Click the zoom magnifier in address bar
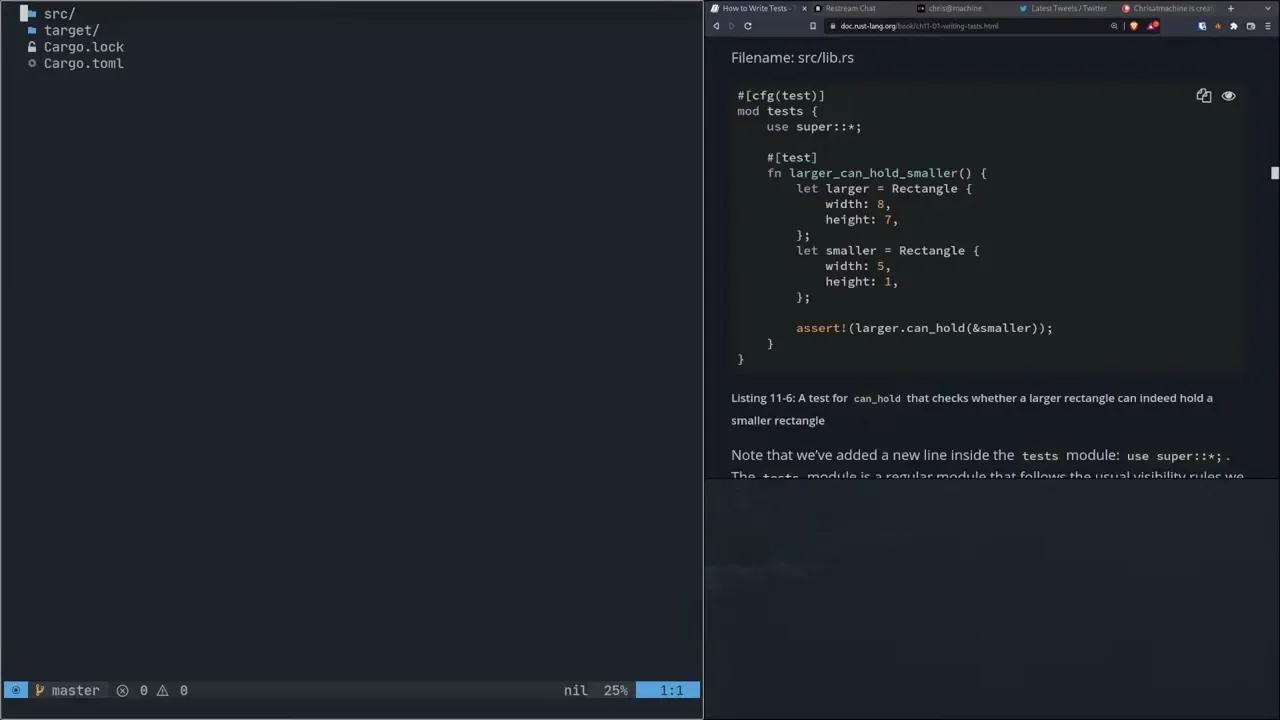Screen dimensions: 1280x720 point(1114,26)
